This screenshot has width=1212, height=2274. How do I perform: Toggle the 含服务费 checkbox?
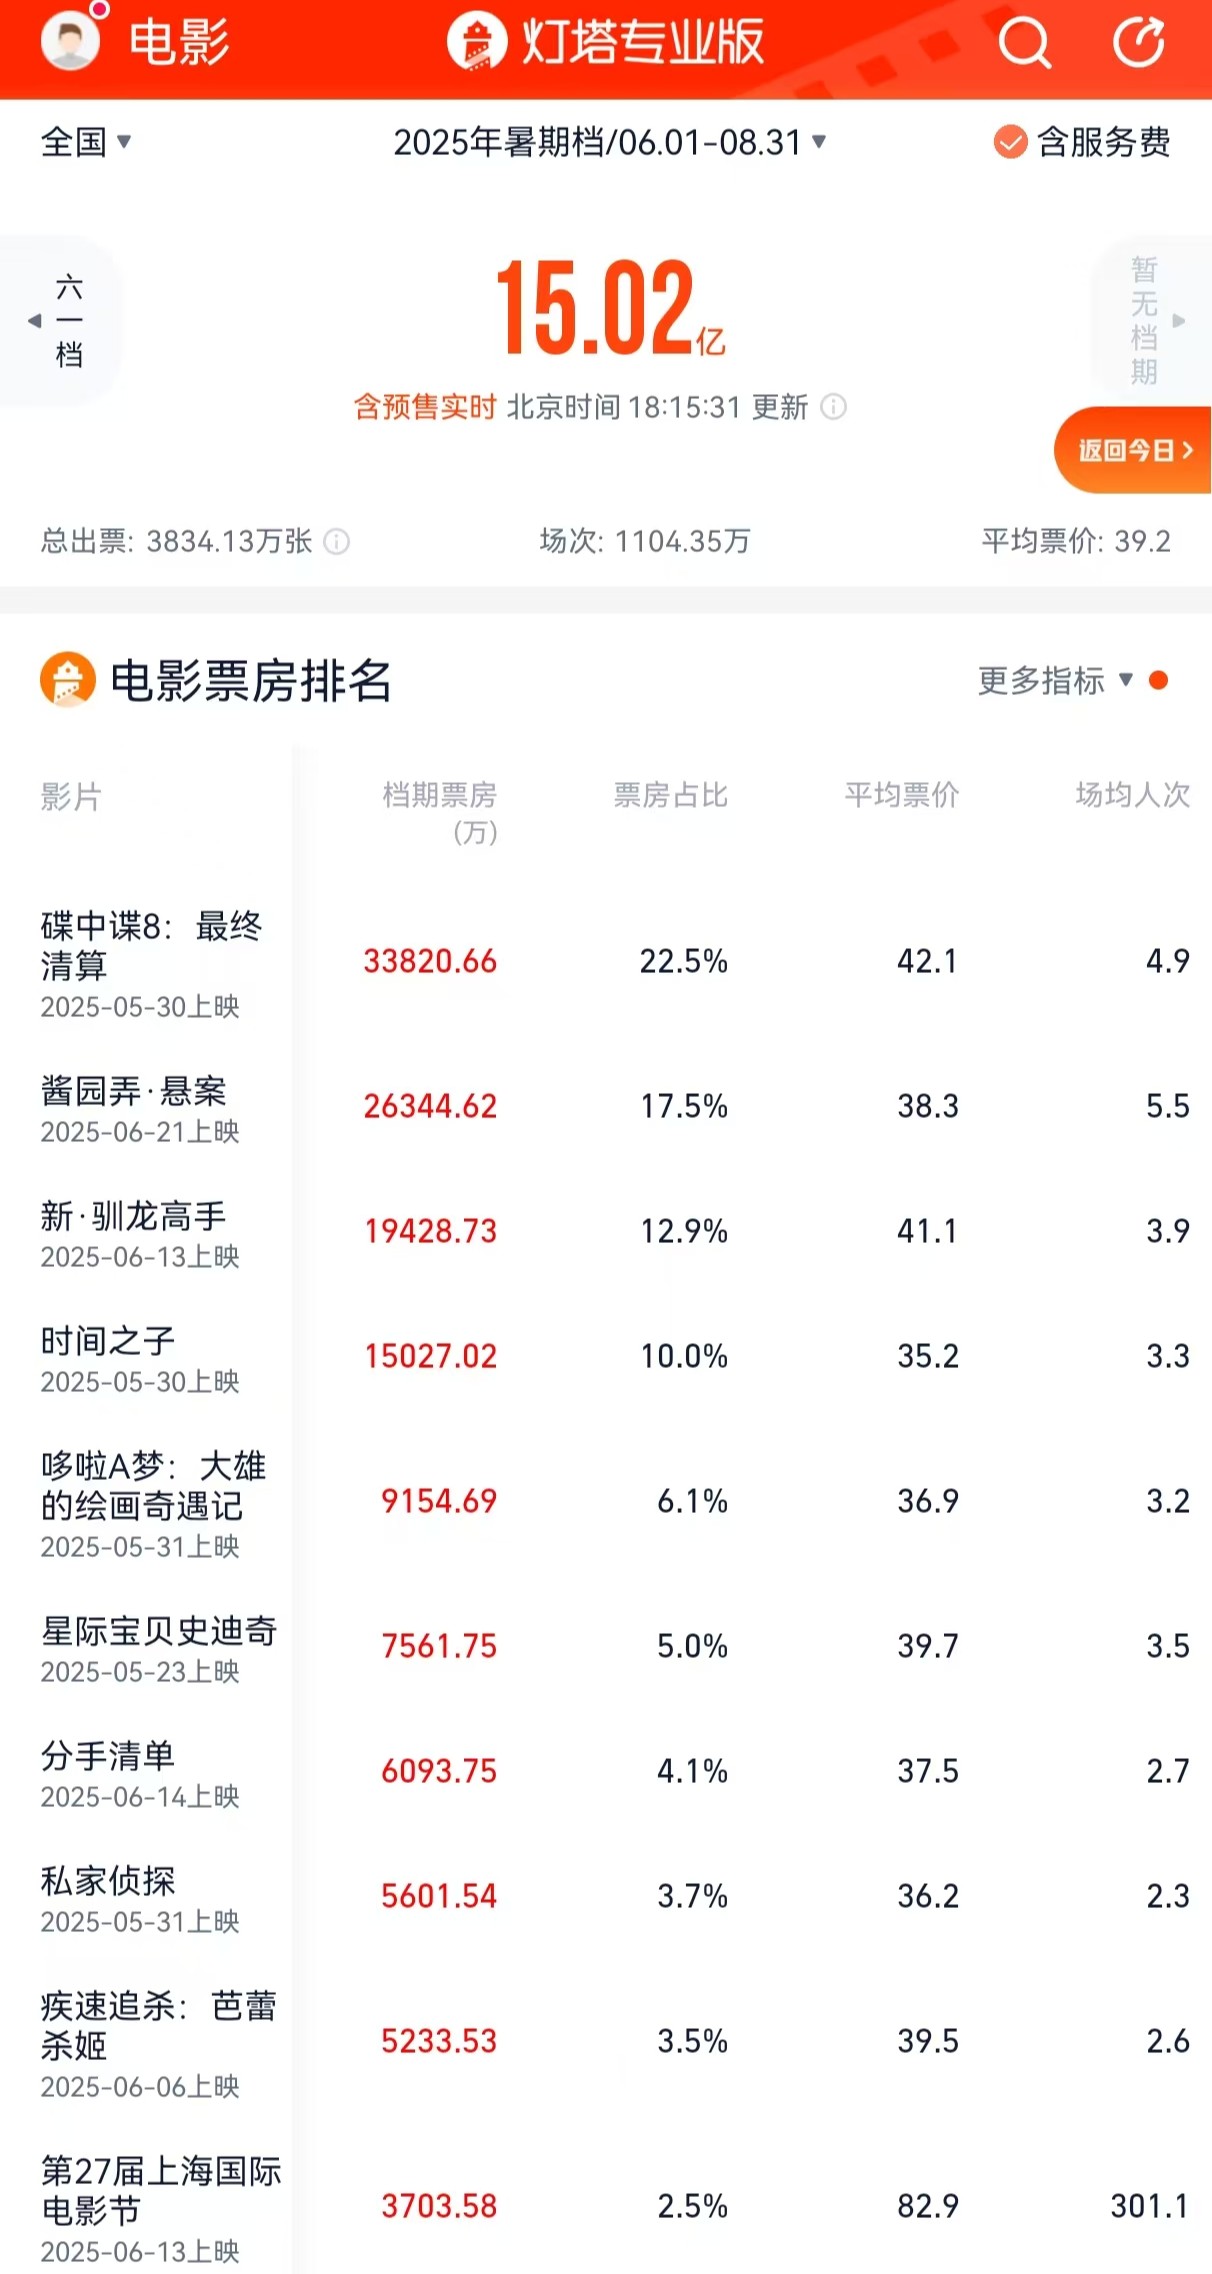coord(1009,143)
